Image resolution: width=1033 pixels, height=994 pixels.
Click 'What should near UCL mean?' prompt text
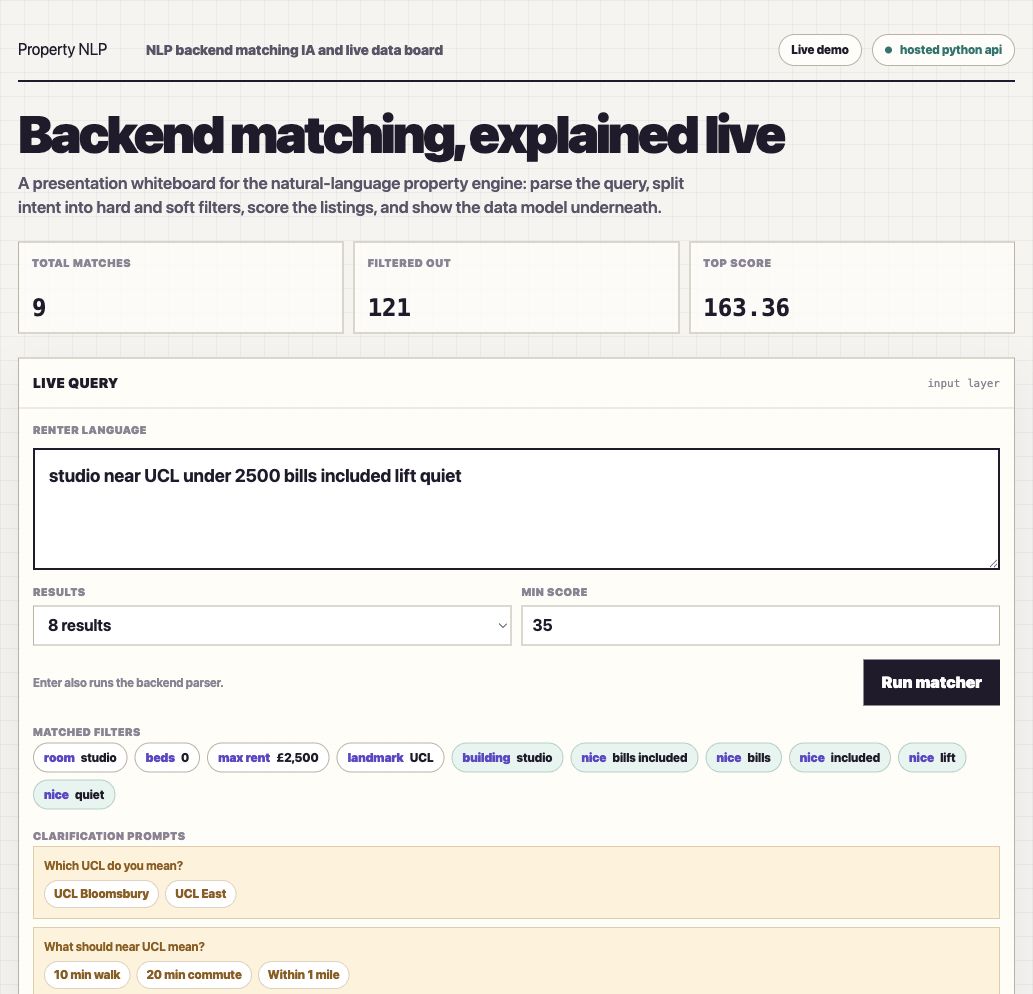[125, 947]
